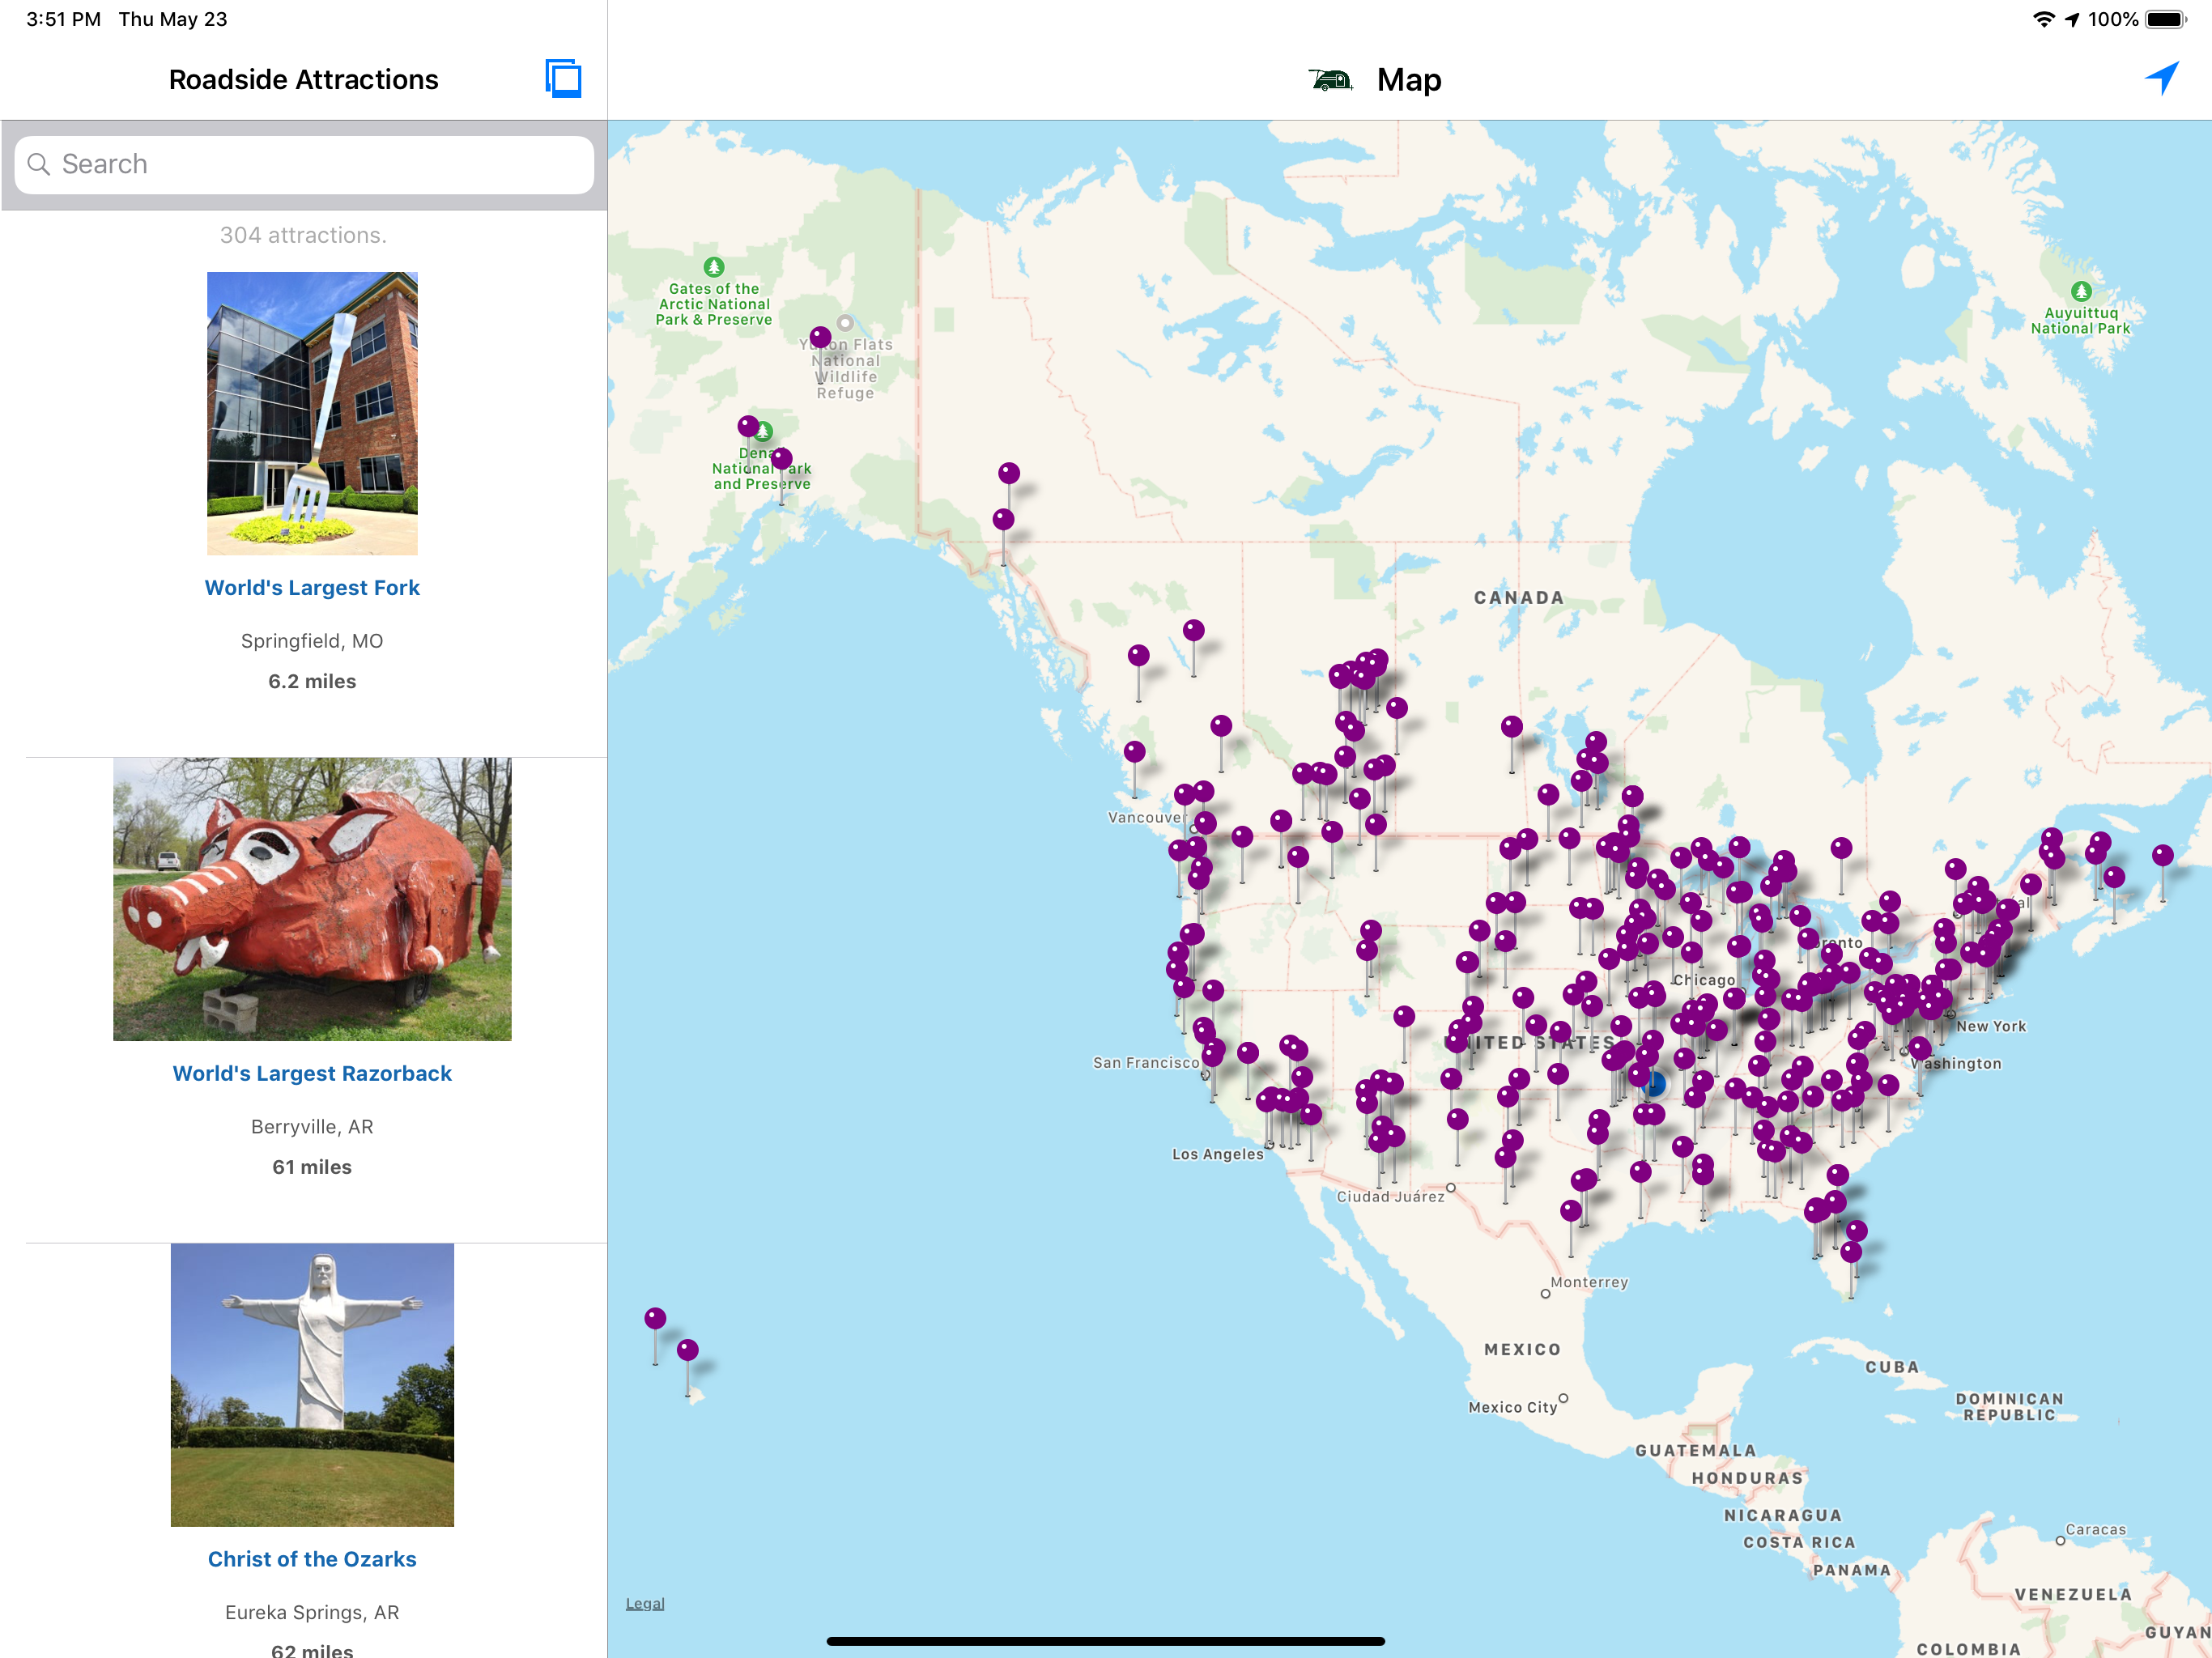The image size is (2212, 1658).
Task: Tap the Auyuittuq National Park tree icon
Action: 2081,291
